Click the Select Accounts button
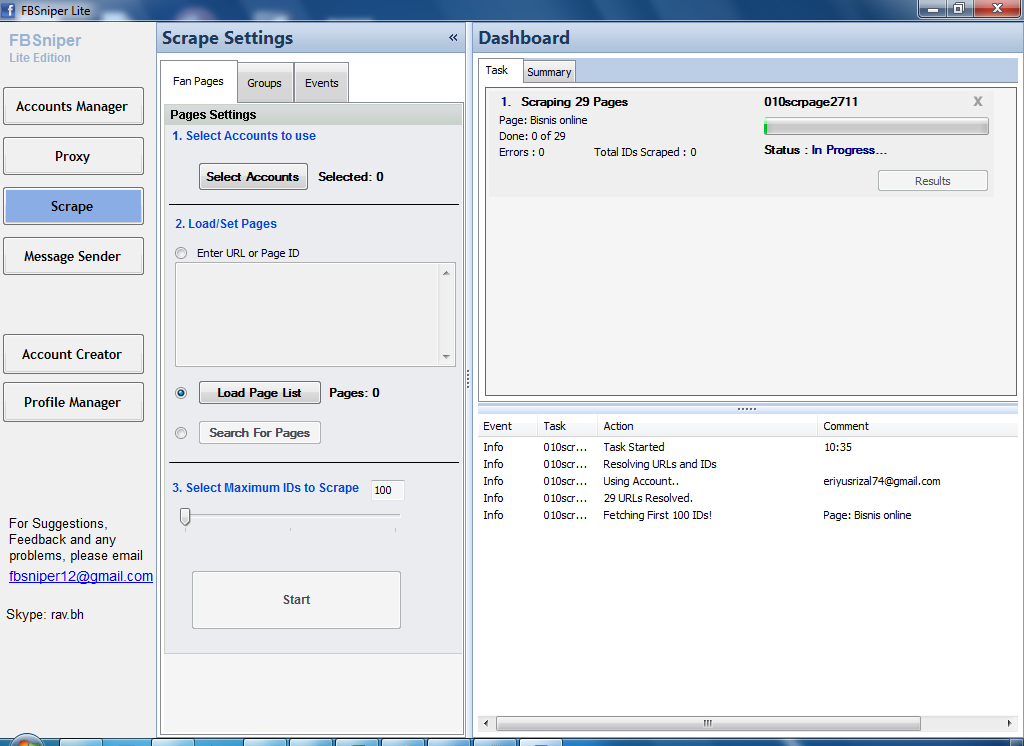 click(253, 176)
